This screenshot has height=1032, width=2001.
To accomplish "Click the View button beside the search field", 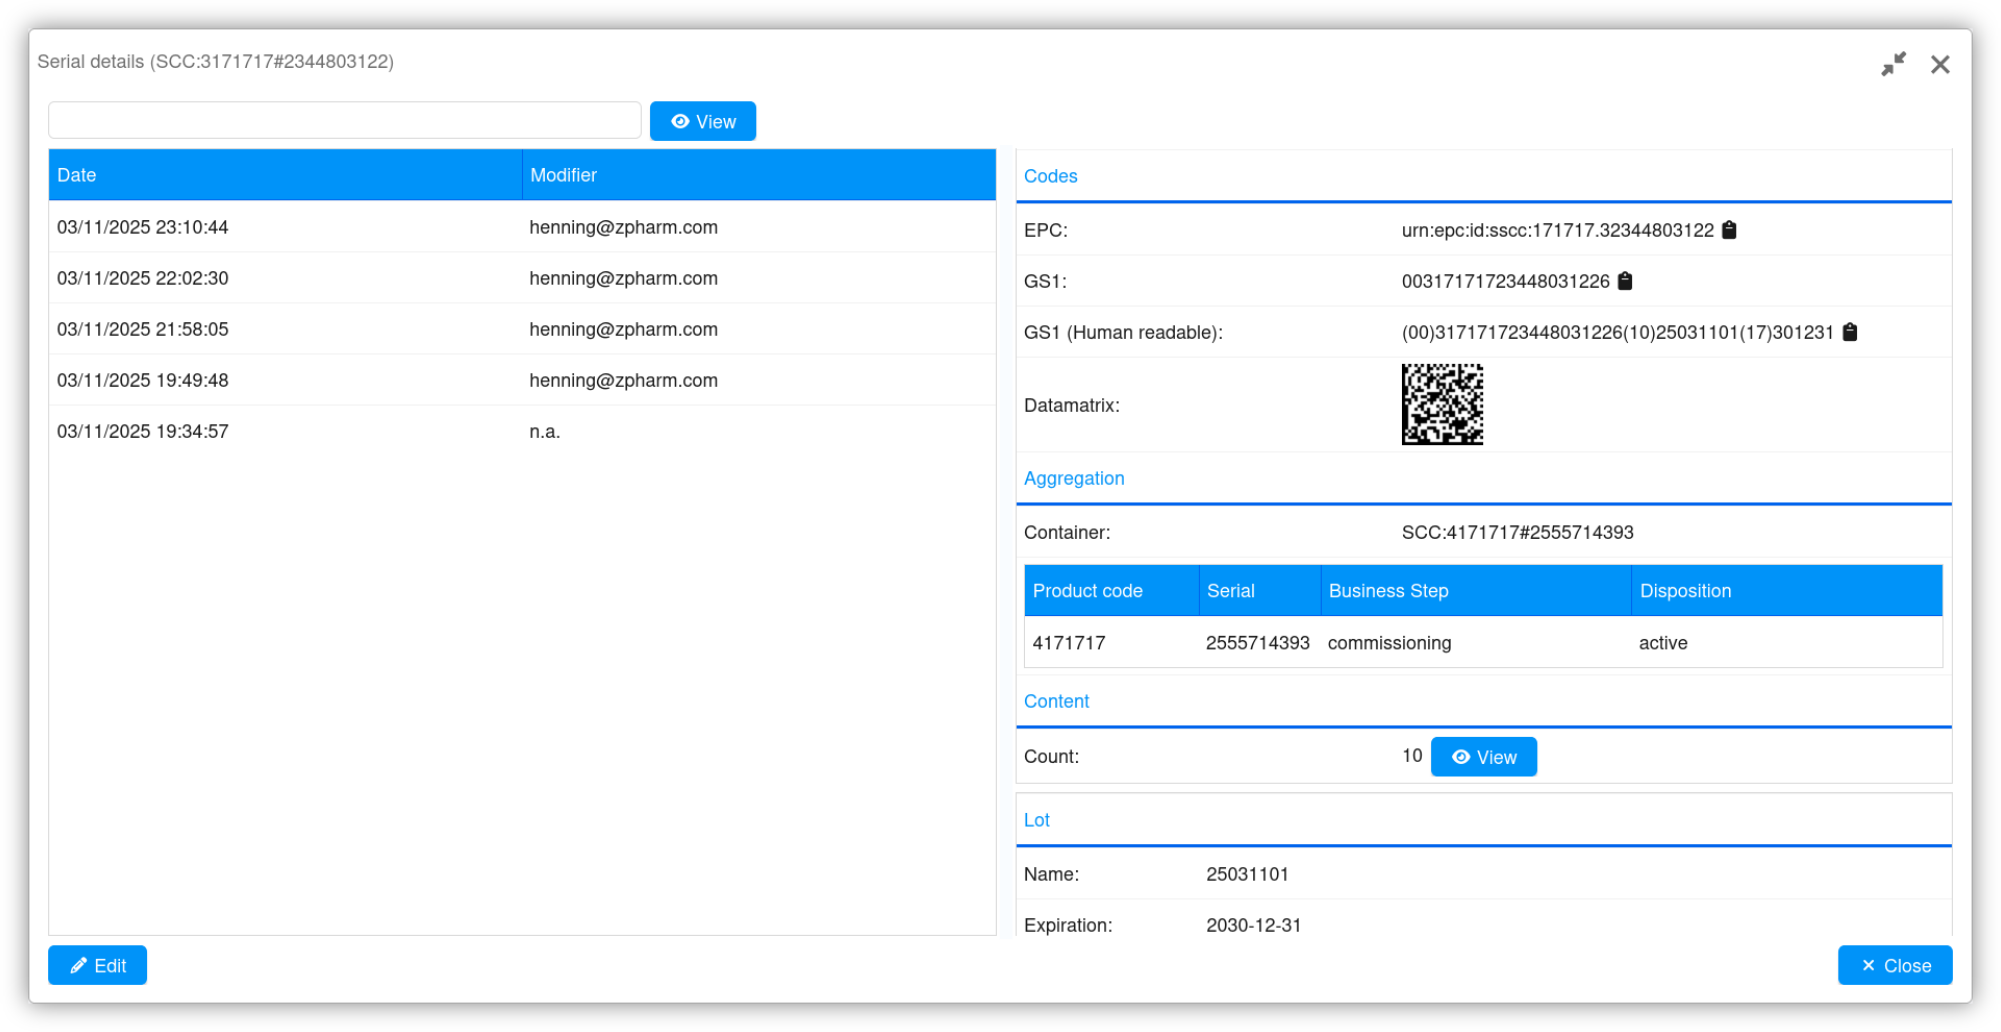I will click(702, 121).
